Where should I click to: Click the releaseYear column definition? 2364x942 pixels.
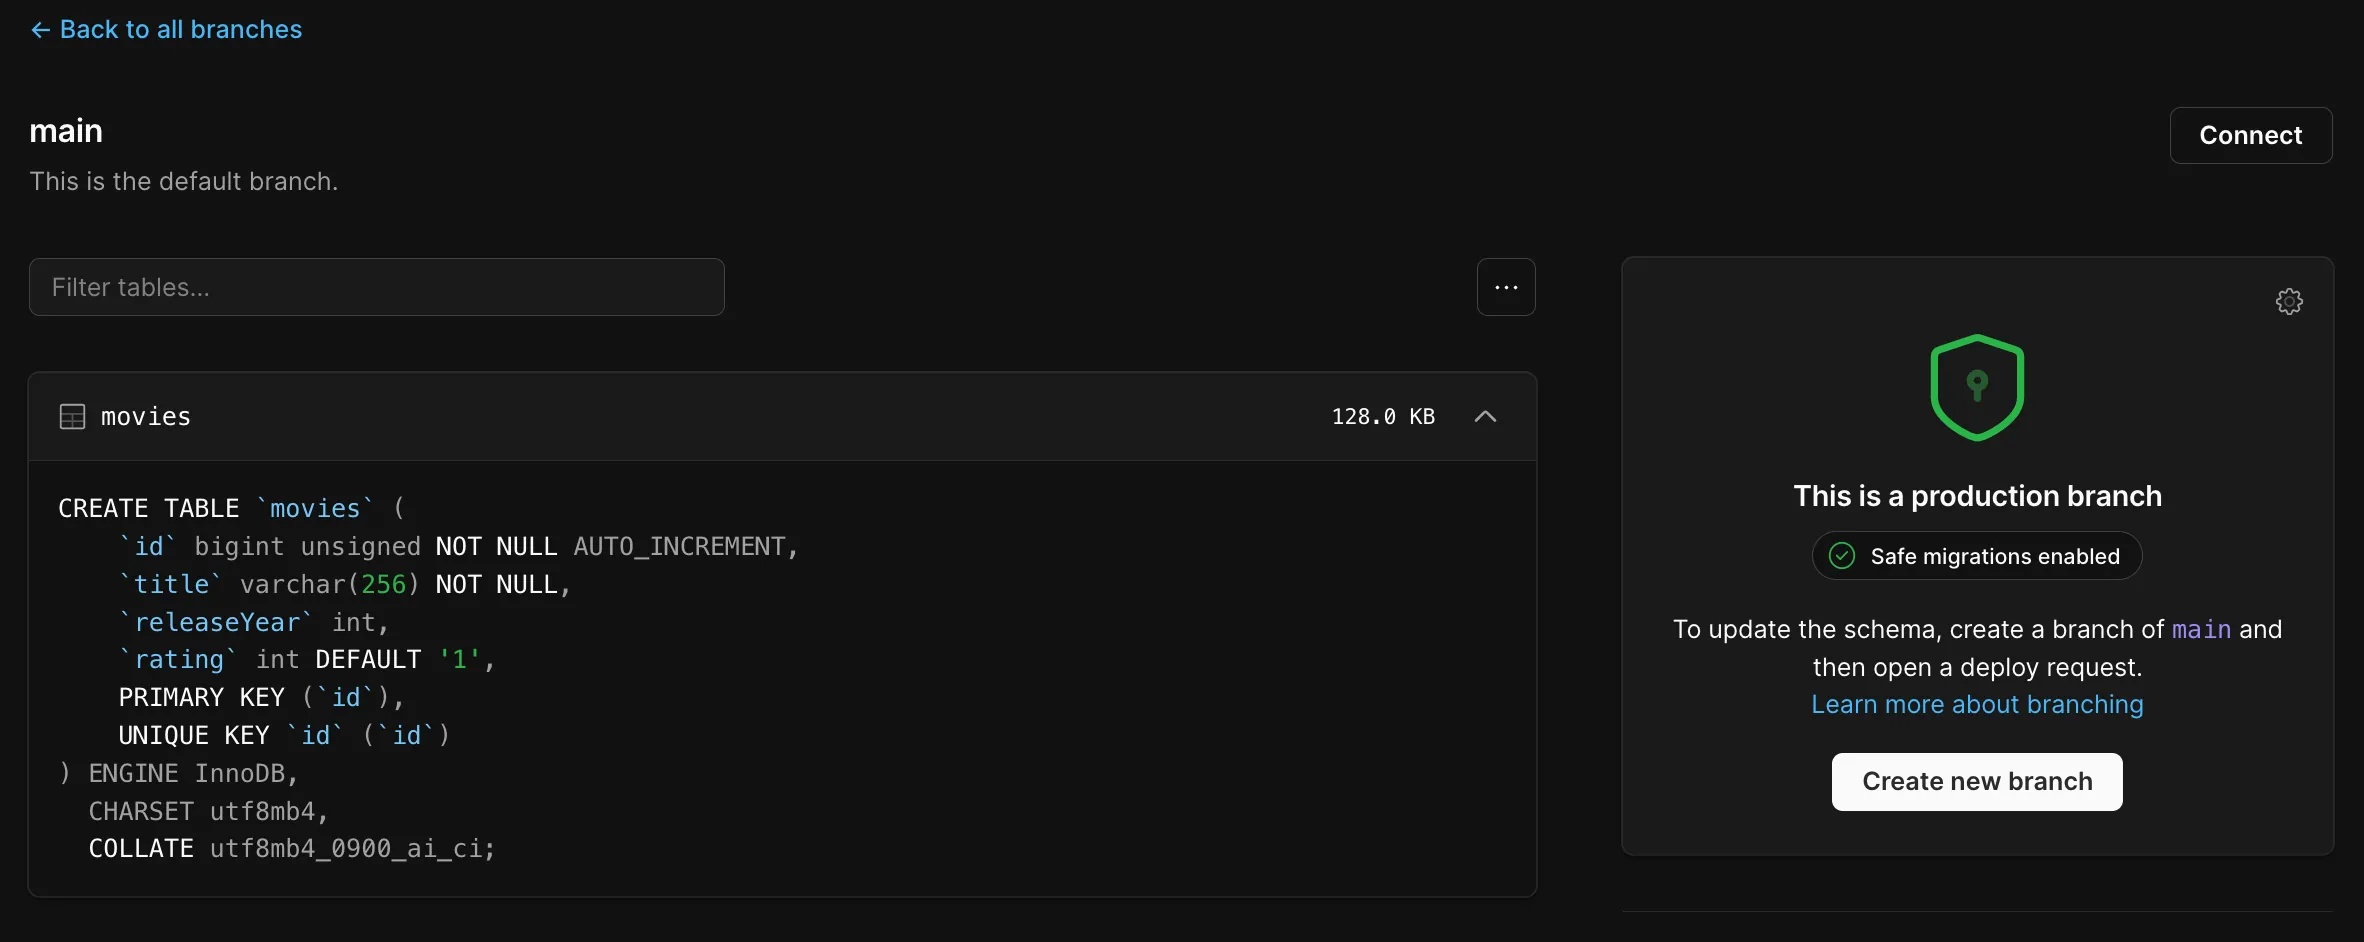point(253,622)
